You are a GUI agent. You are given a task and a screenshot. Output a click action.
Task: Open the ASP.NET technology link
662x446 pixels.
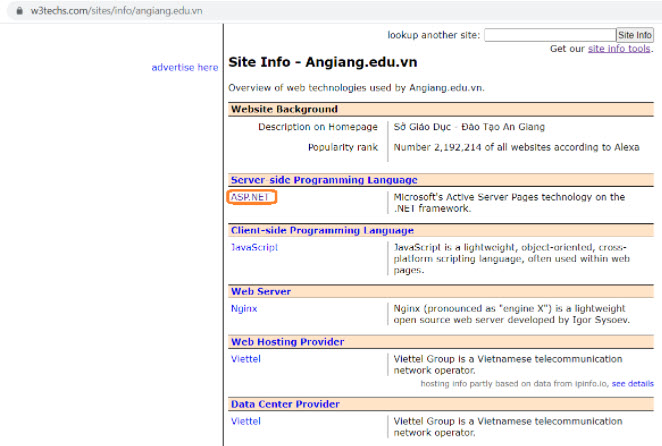tap(250, 197)
